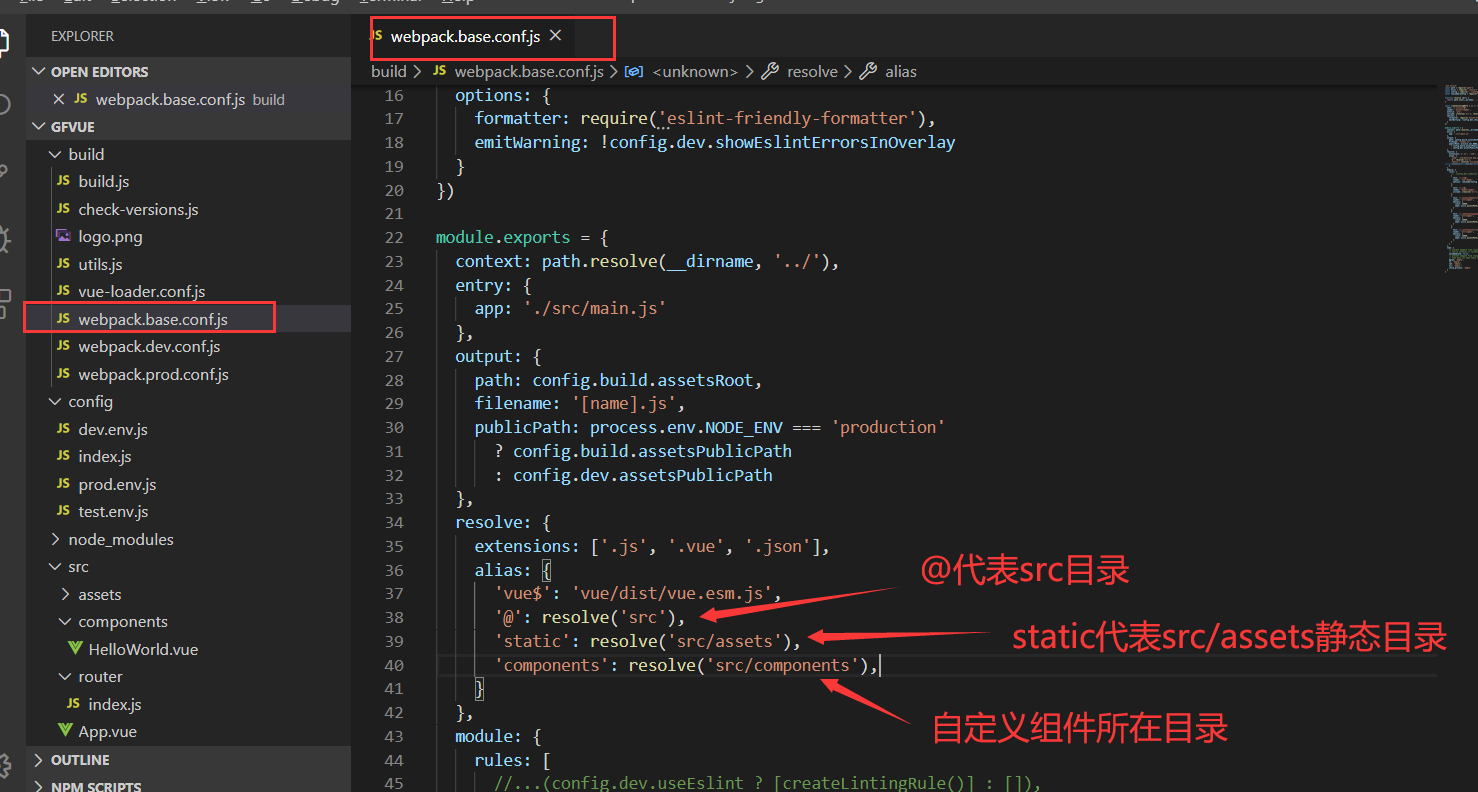The width and height of the screenshot is (1478, 792).
Task: Open index.js under router folder
Action: 115,704
